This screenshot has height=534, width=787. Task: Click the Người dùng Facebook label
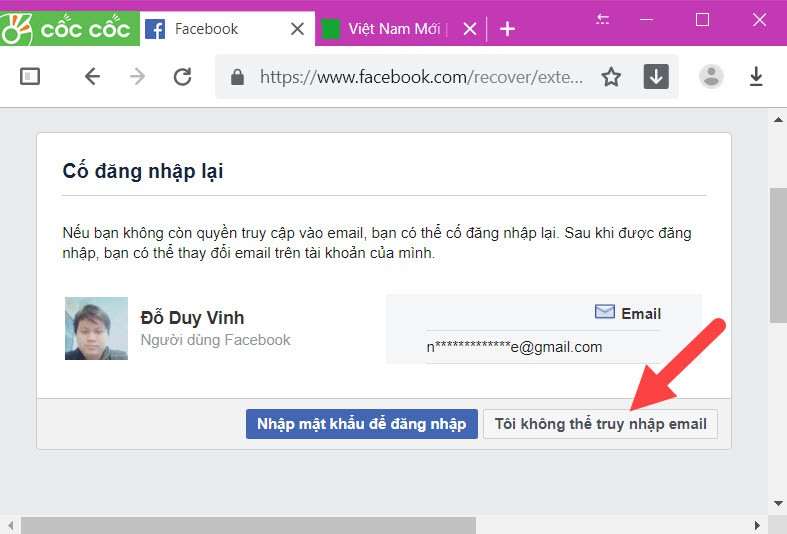(x=215, y=340)
